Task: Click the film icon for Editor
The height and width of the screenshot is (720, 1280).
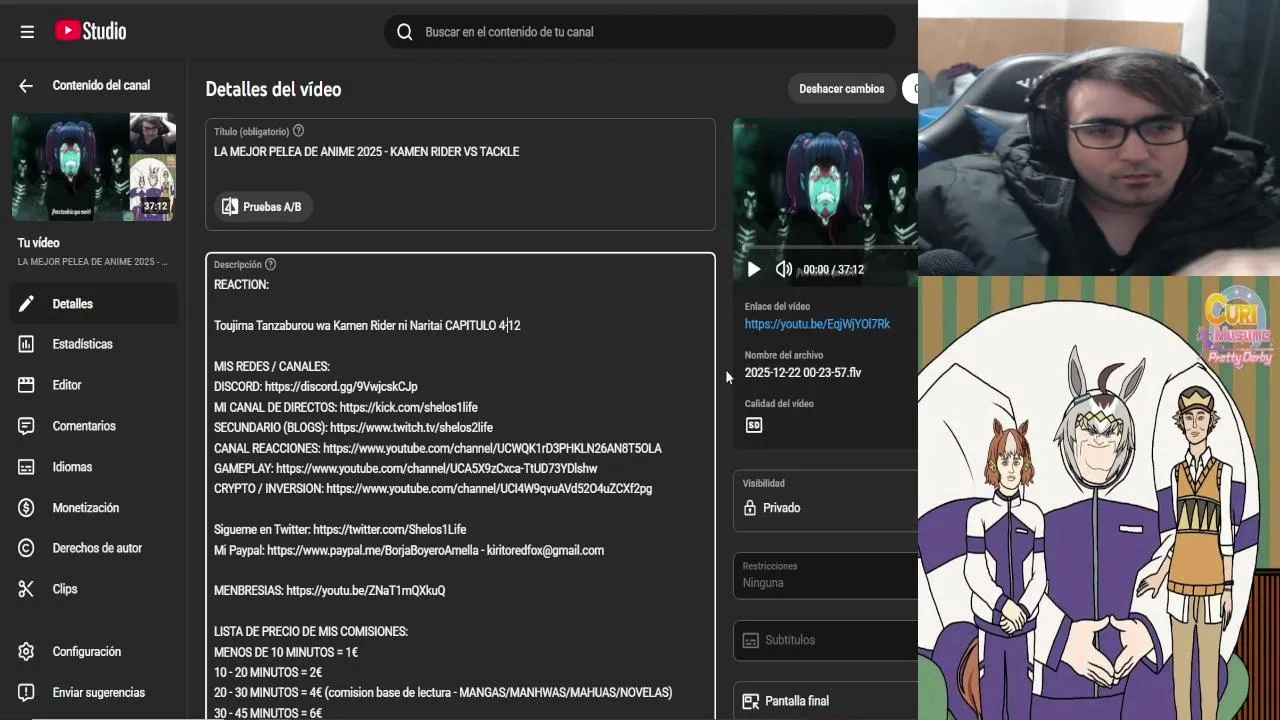Action: 27,385
